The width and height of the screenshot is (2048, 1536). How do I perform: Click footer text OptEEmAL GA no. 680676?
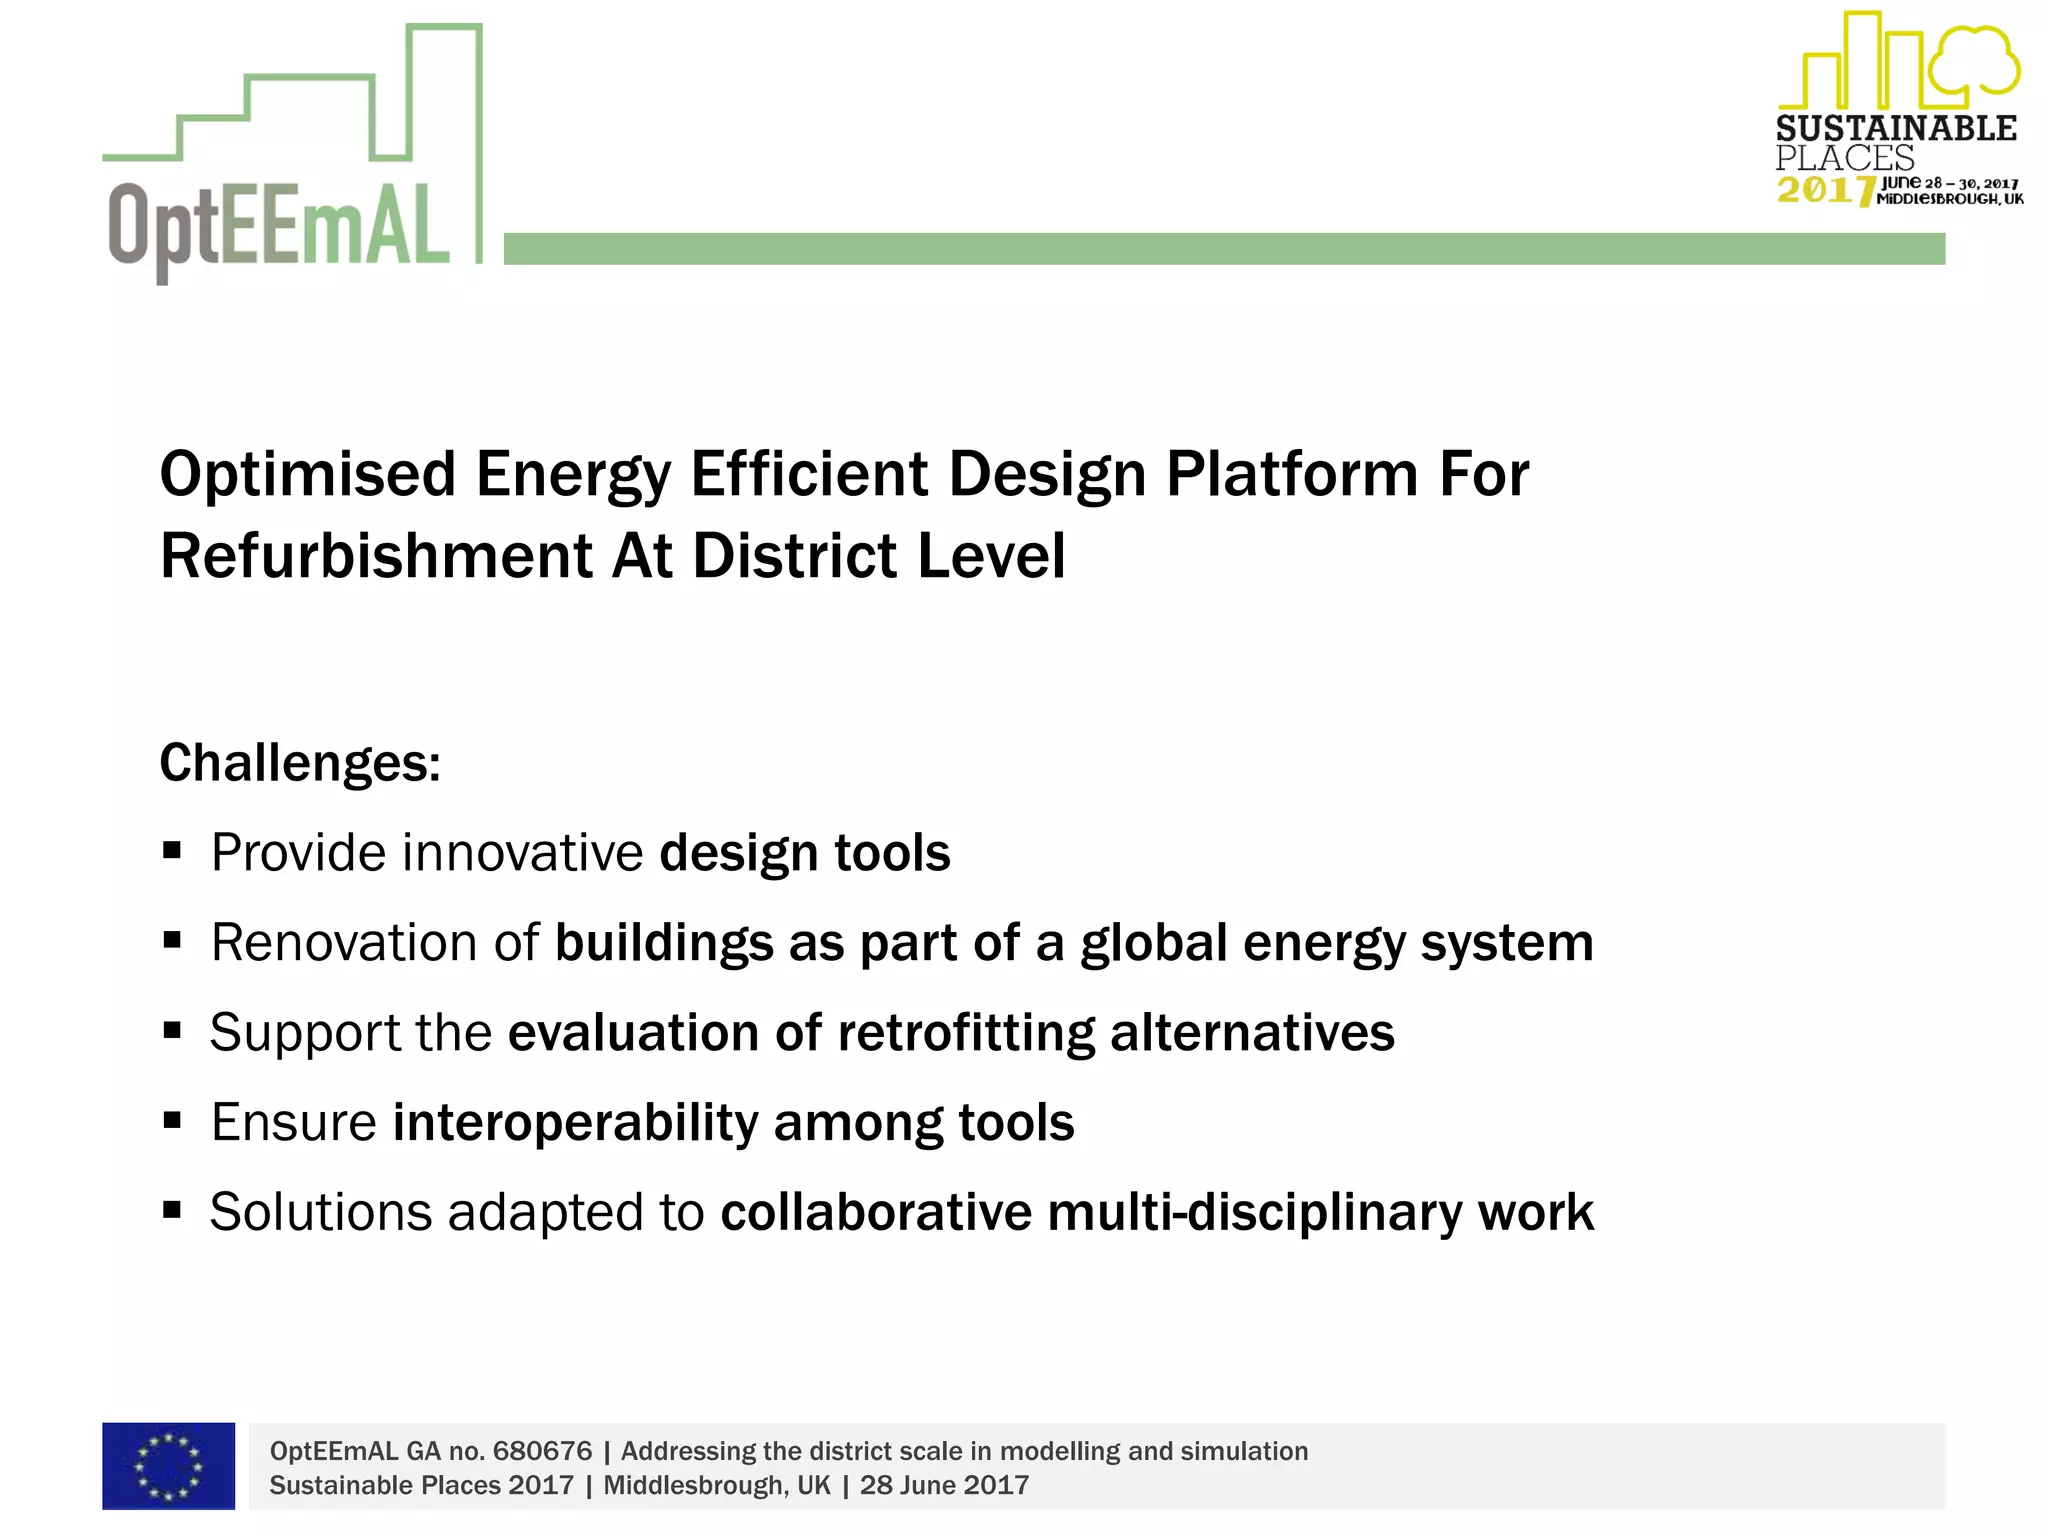point(430,1451)
